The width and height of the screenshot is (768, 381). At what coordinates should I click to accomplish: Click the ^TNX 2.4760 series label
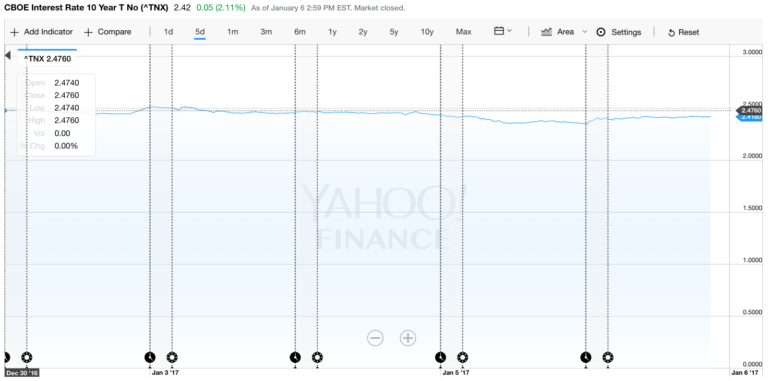tap(48, 59)
